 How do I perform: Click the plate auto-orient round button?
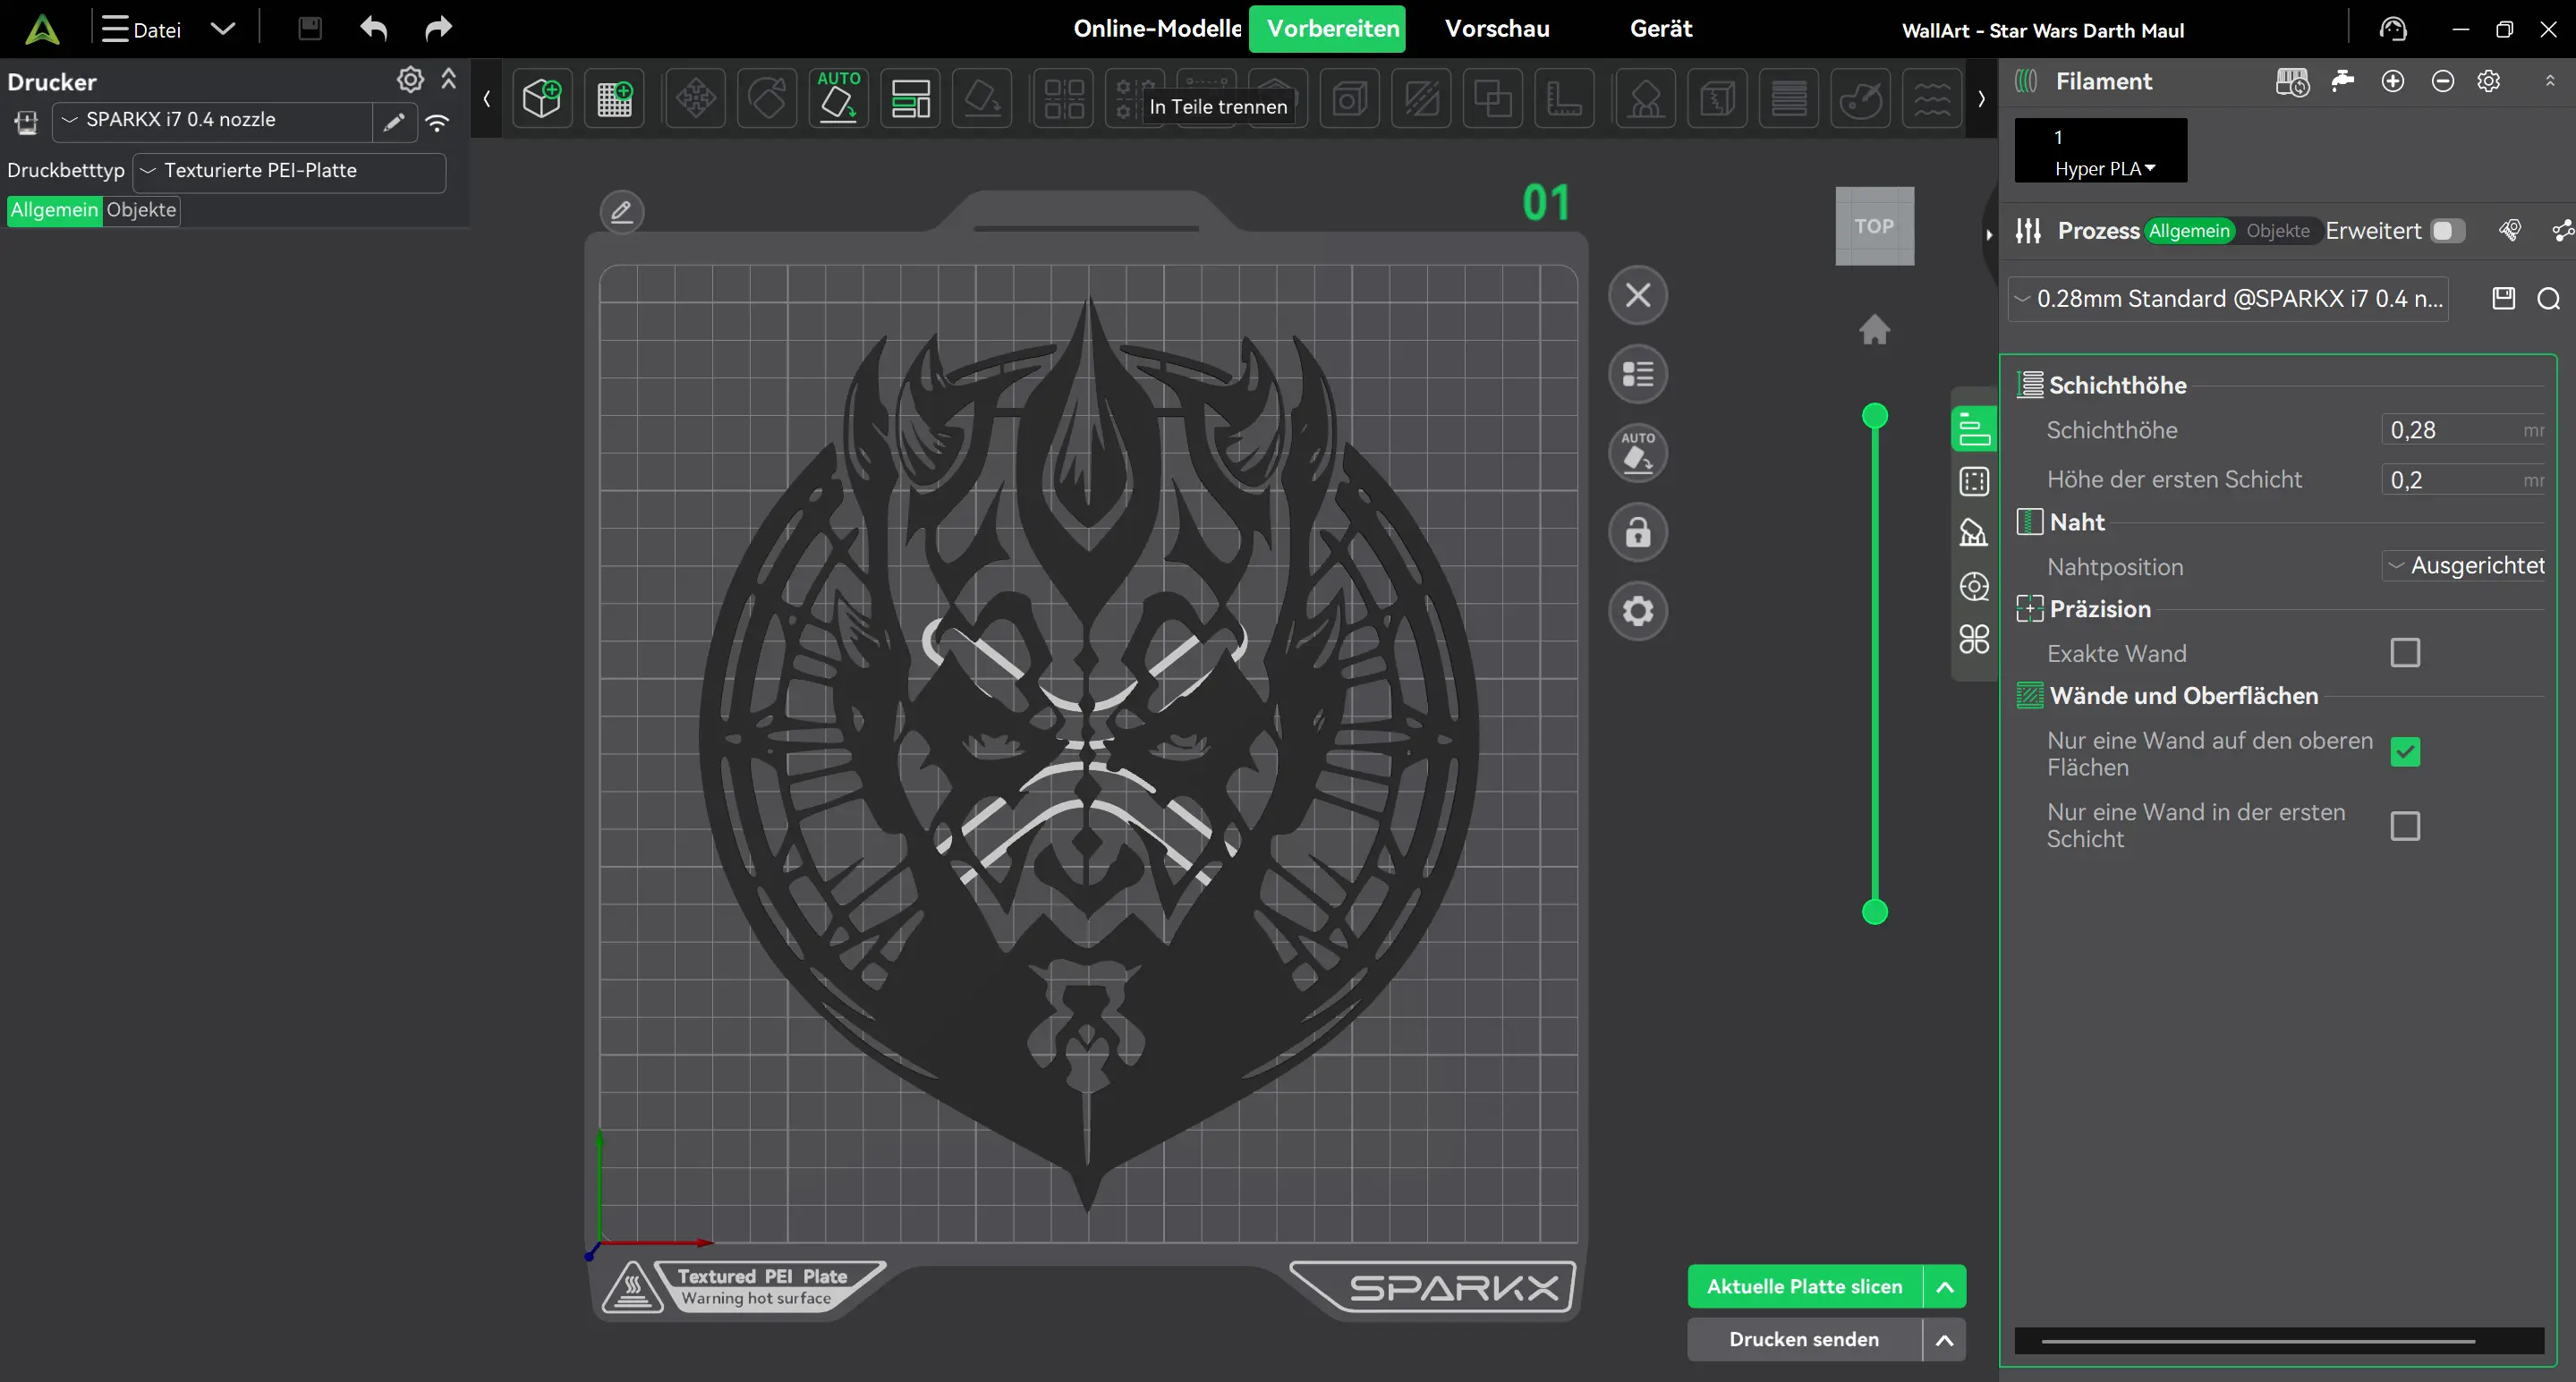pyautogui.click(x=1638, y=453)
